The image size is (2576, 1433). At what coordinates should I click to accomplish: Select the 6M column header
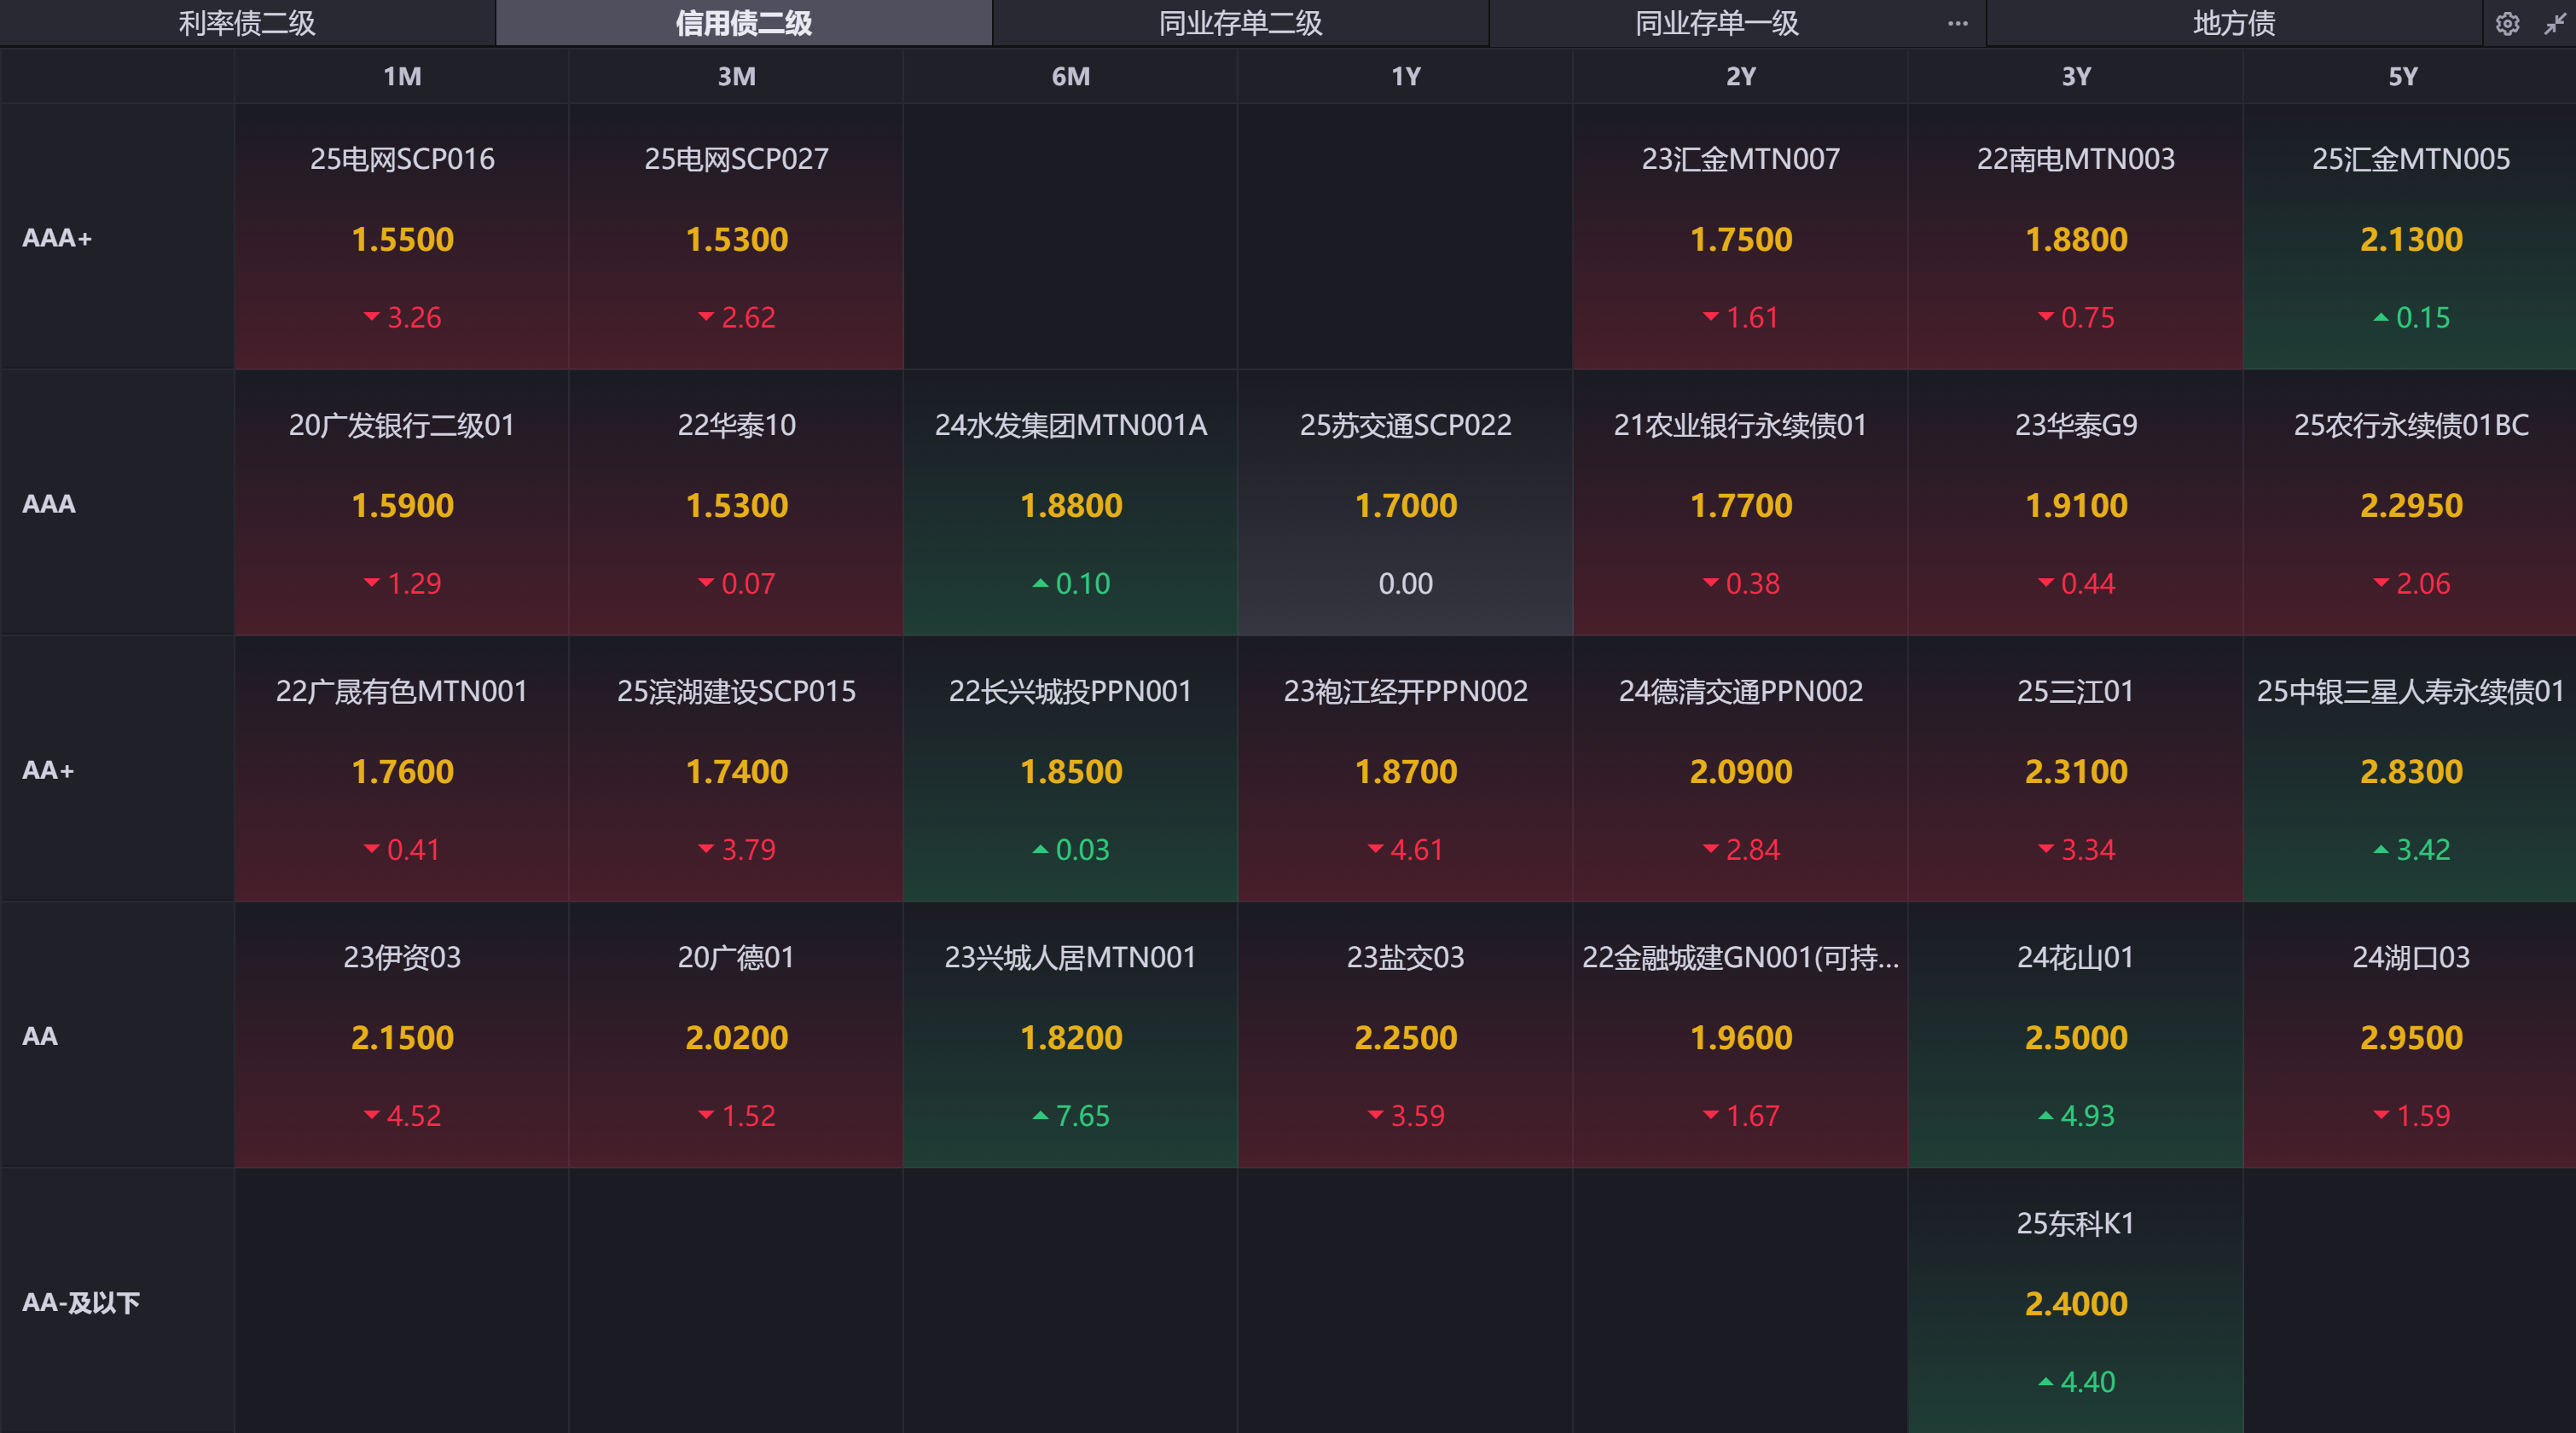[1070, 77]
